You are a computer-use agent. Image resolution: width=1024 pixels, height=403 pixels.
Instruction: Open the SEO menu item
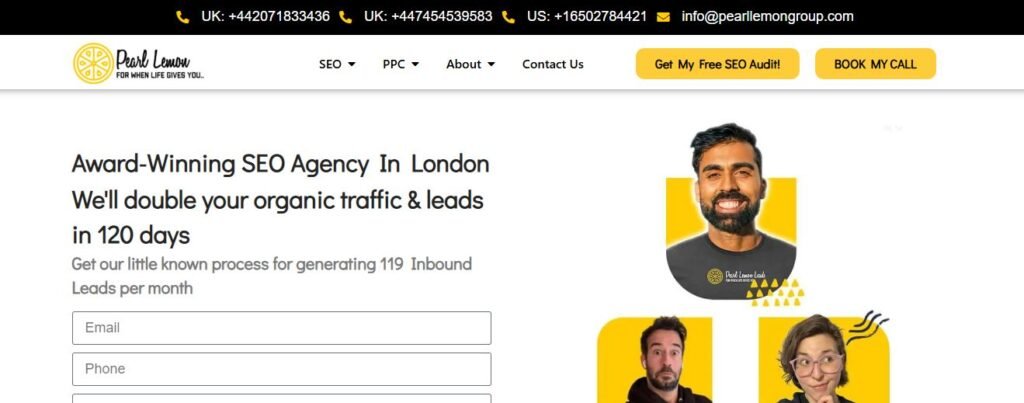(x=330, y=64)
